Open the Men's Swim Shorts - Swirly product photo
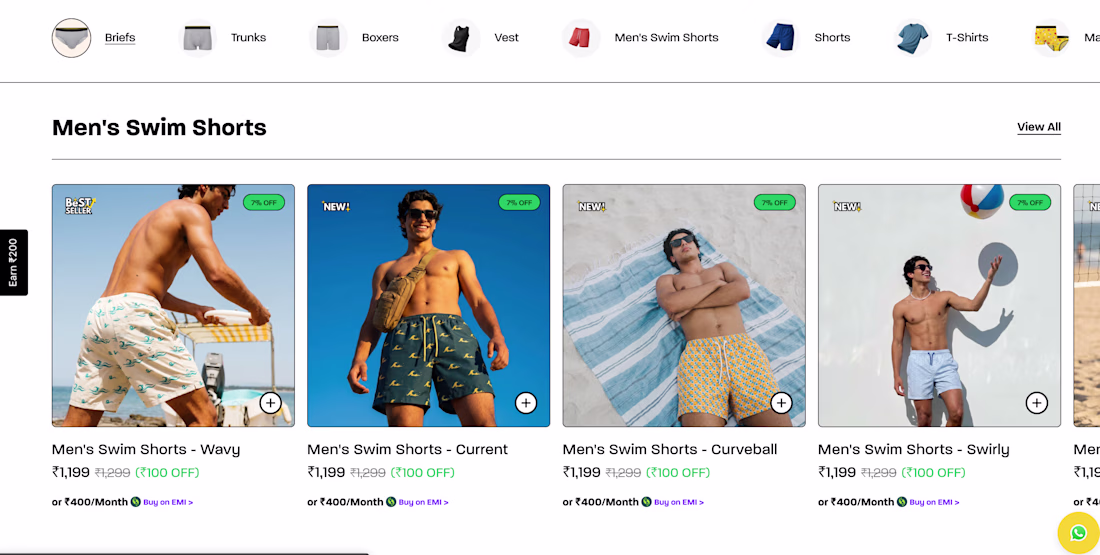The width and height of the screenshot is (1100, 555). point(939,305)
